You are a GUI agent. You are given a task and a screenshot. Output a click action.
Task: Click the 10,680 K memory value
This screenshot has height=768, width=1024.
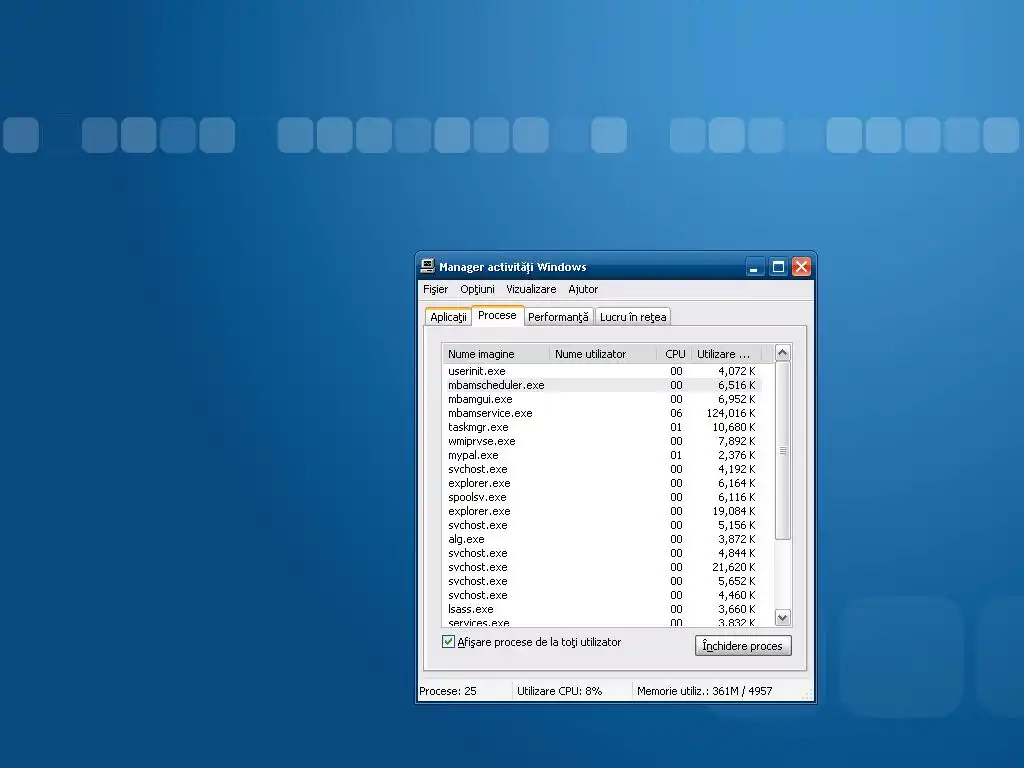pyautogui.click(x=733, y=426)
